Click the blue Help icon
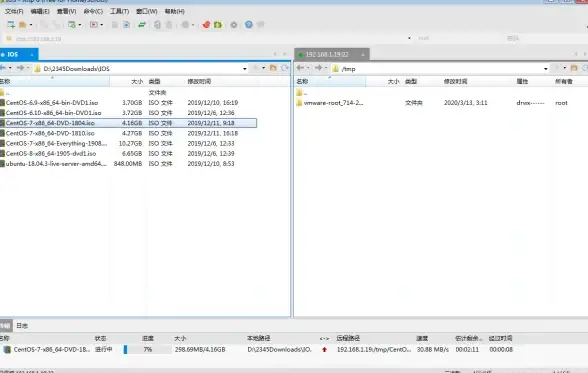The height and width of the screenshot is (373, 588). (249, 24)
